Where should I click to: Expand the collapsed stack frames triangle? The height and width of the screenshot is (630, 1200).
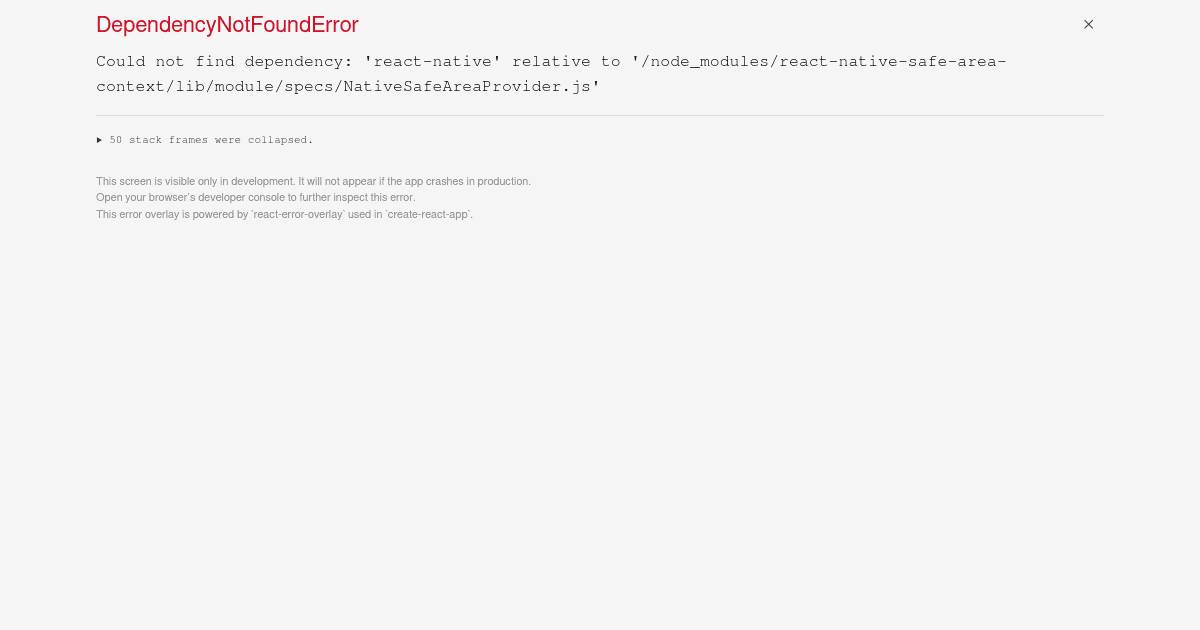pos(99,140)
